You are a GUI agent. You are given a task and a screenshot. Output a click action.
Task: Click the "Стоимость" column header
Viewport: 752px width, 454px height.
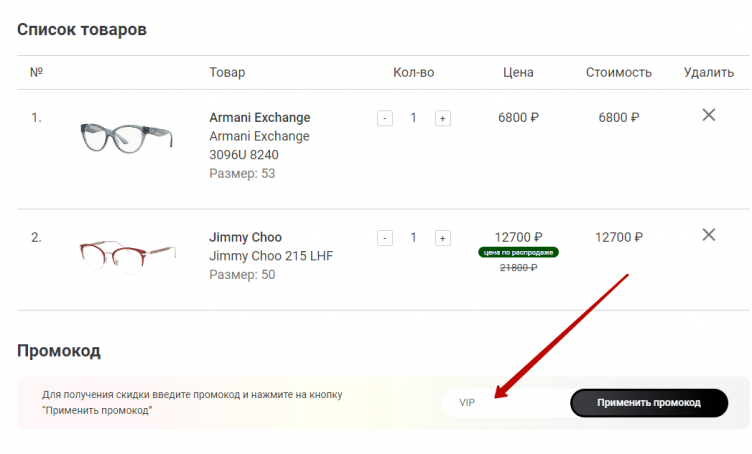[x=618, y=72]
